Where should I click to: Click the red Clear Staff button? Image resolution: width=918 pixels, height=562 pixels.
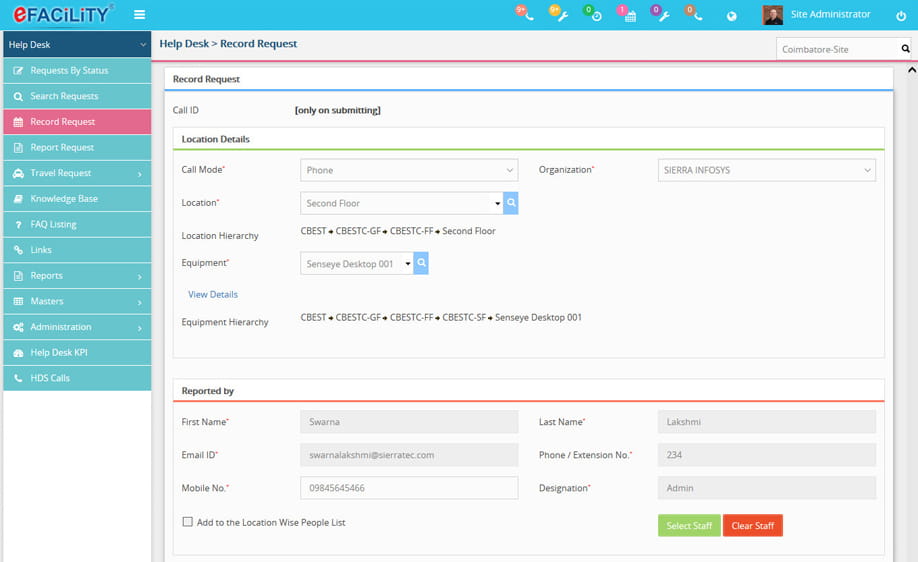tap(752, 526)
